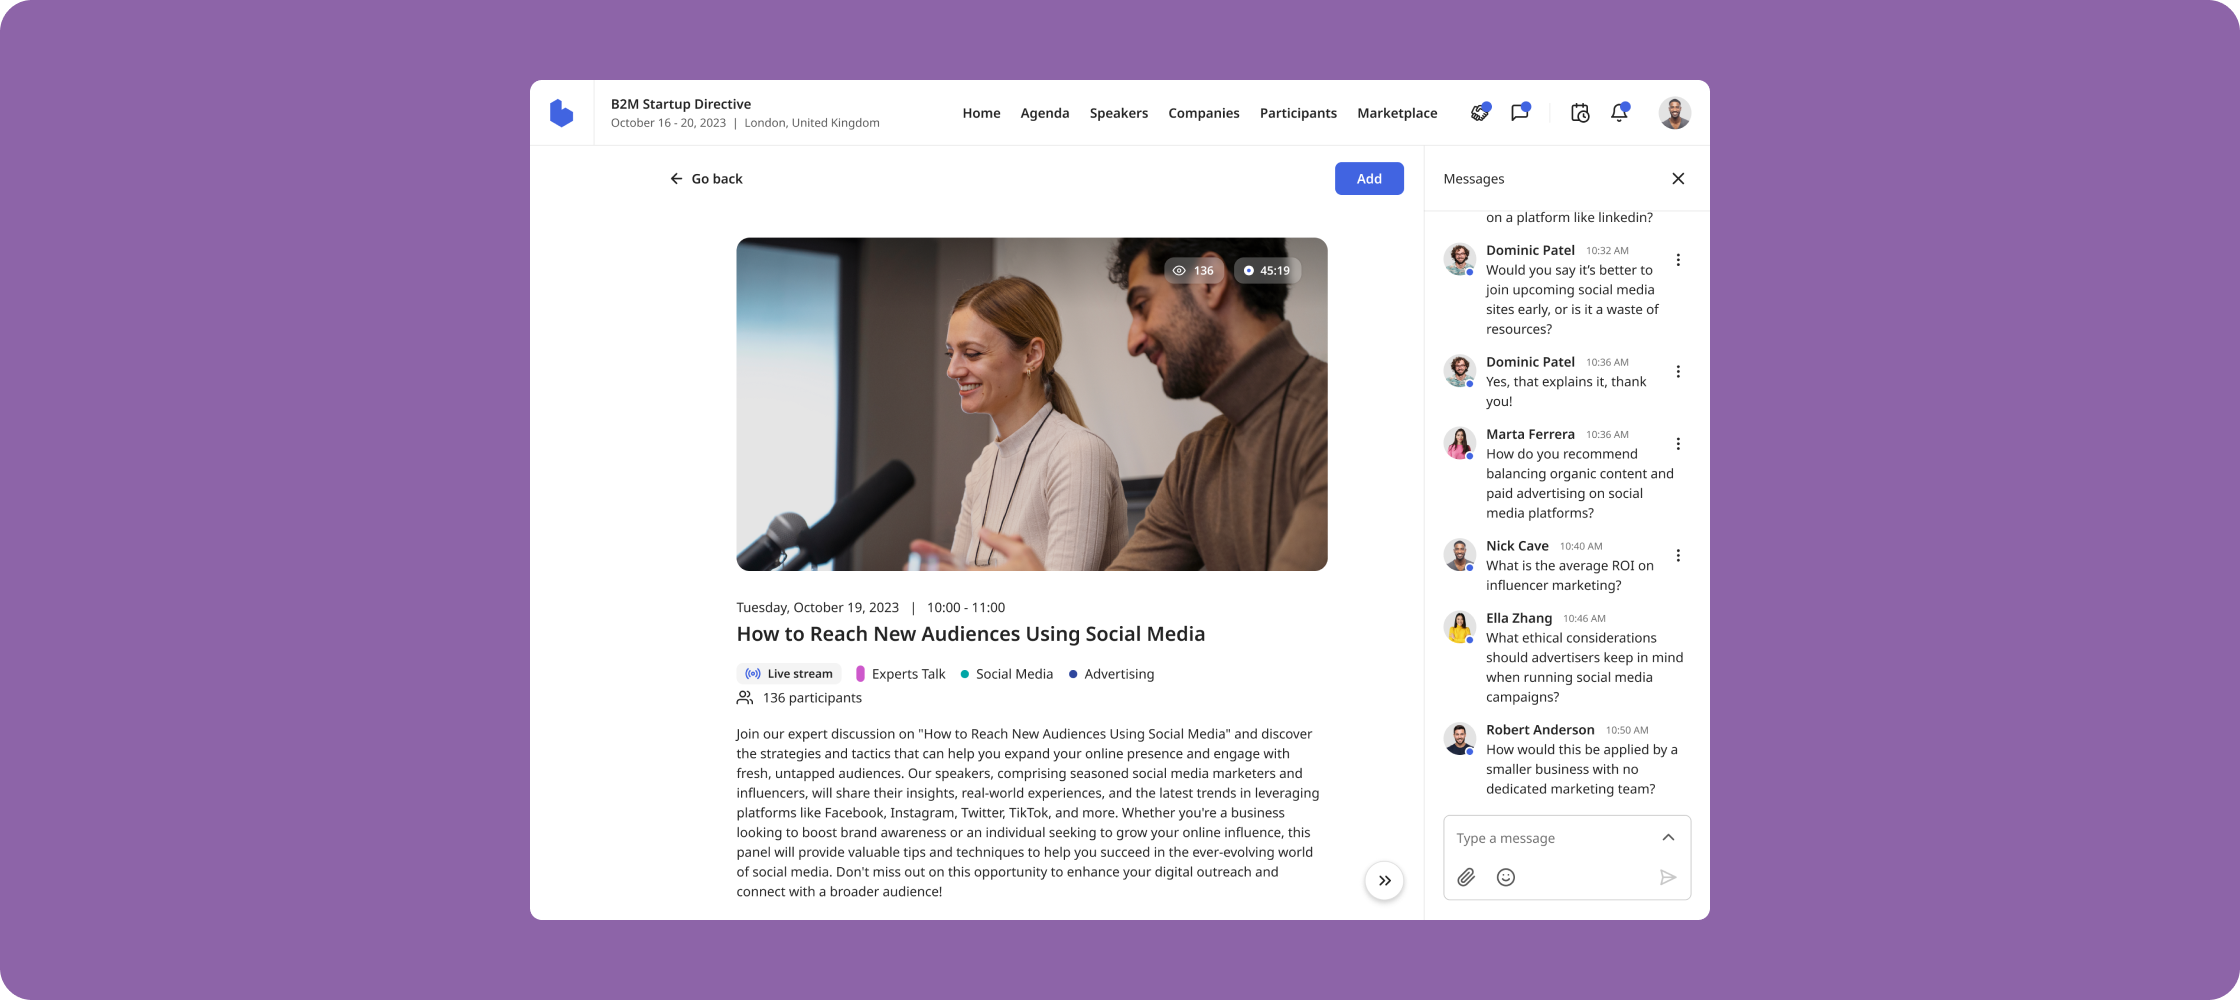
Task: Click Dominic Patel's avatar at 10:32 AM
Action: (x=1460, y=259)
